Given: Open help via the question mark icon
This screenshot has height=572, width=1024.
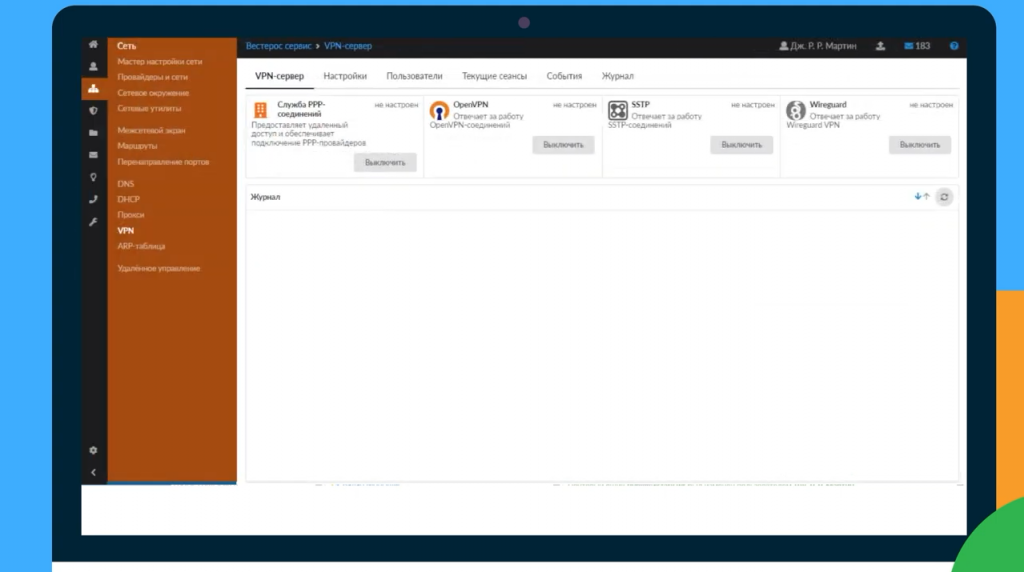Looking at the screenshot, I should (954, 46).
